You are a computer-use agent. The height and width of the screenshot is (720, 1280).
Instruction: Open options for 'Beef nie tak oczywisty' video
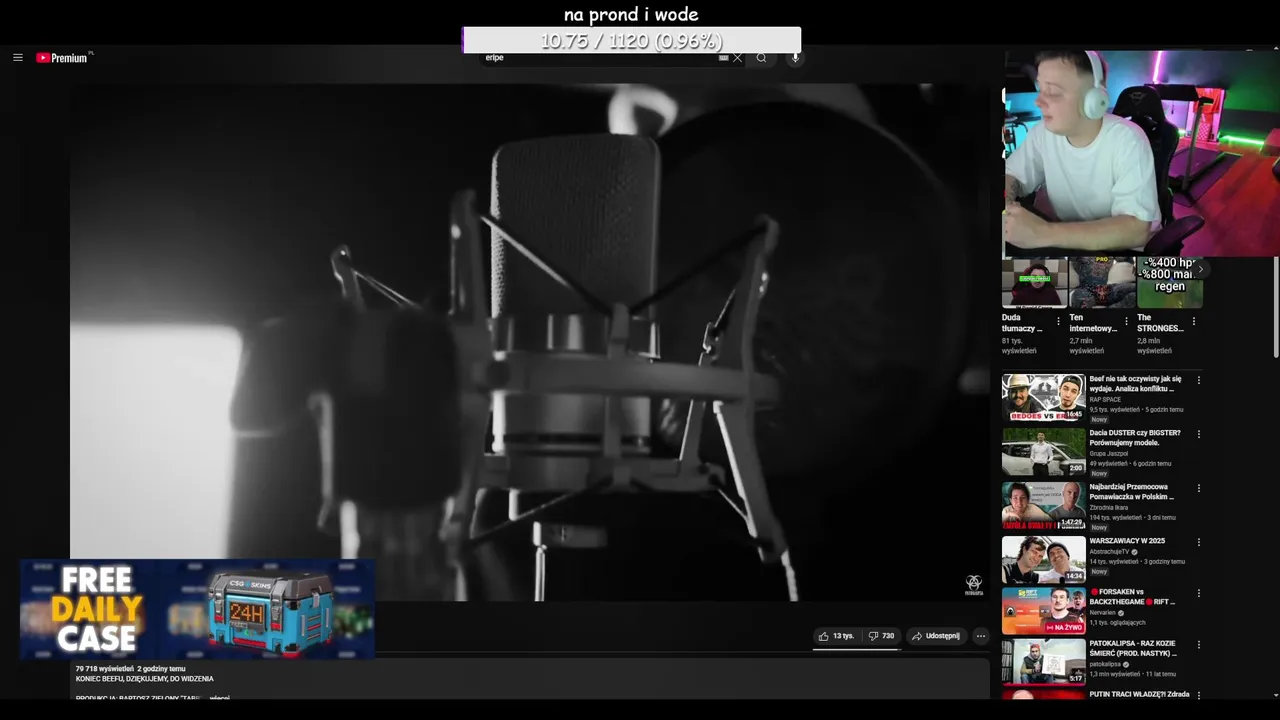pos(1199,380)
